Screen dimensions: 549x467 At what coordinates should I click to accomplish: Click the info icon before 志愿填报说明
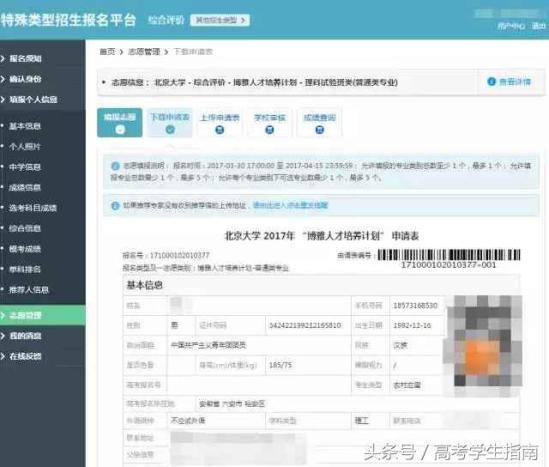[115, 166]
